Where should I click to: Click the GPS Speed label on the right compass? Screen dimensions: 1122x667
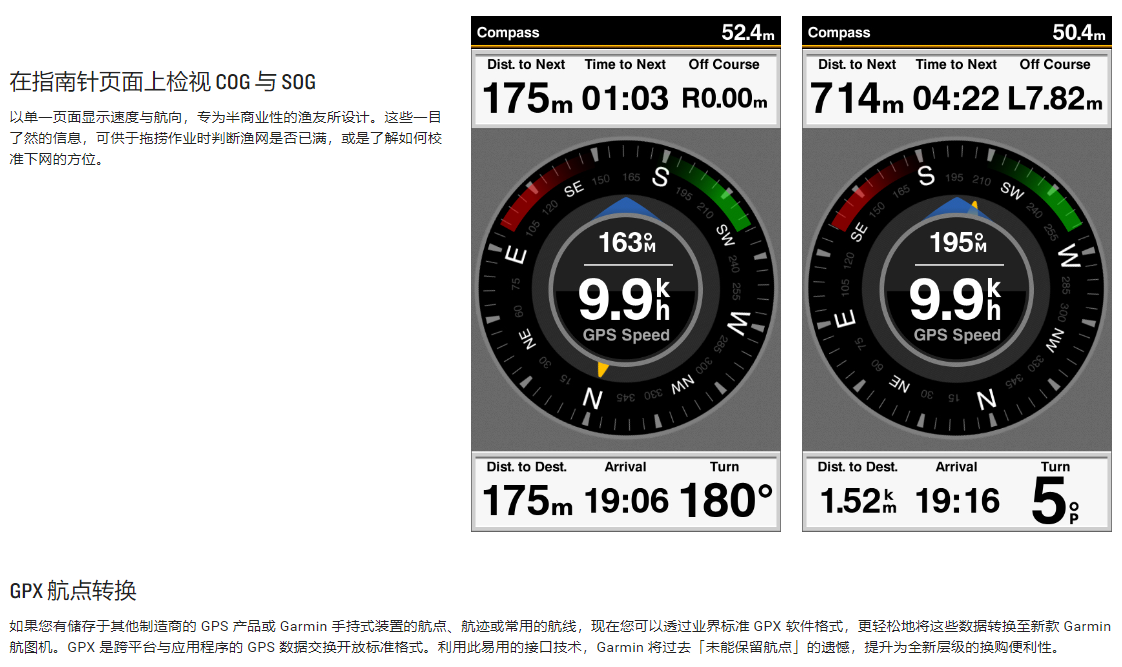(x=957, y=336)
